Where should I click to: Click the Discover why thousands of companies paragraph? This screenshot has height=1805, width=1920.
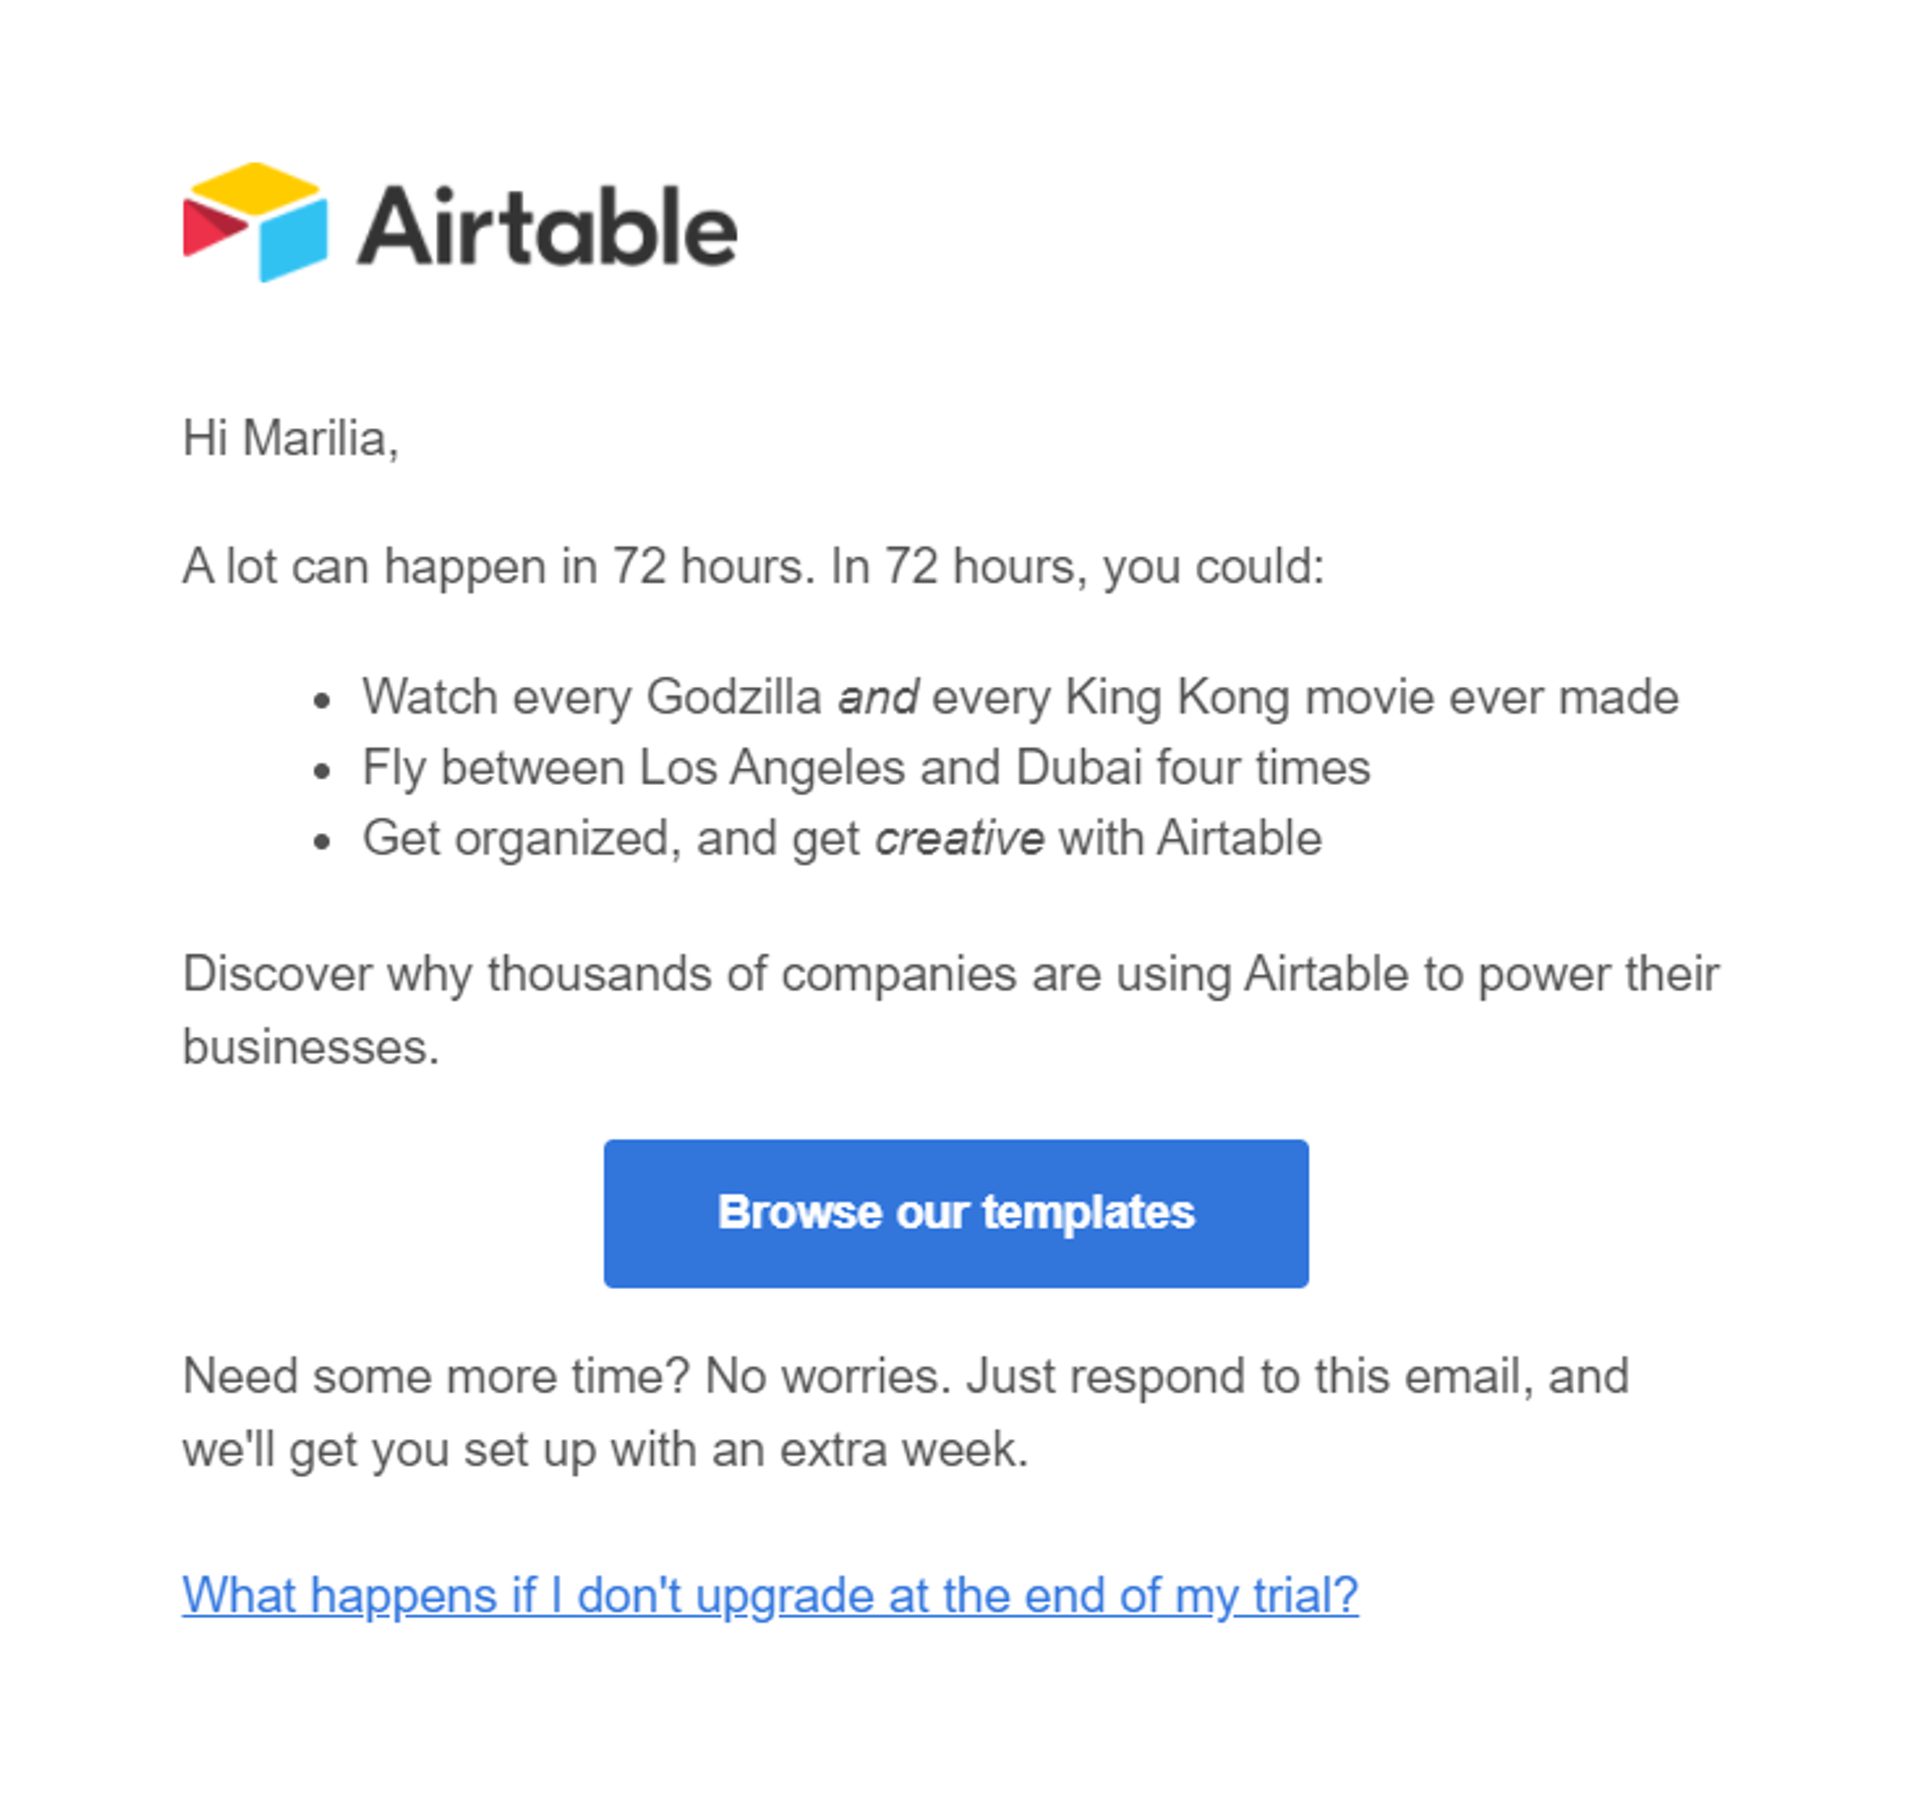(950, 974)
